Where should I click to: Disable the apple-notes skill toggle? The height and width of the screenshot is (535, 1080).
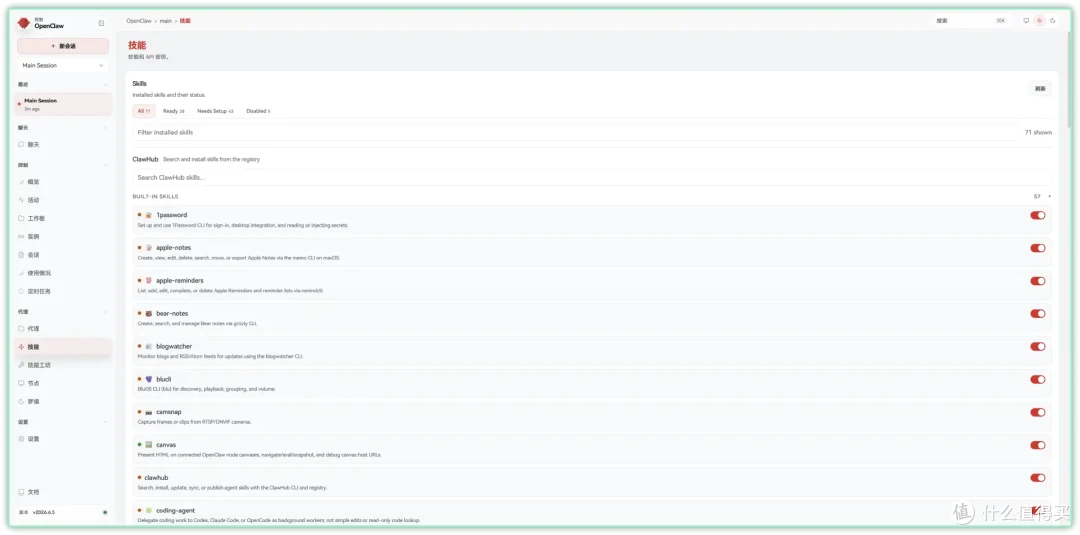click(x=1037, y=248)
